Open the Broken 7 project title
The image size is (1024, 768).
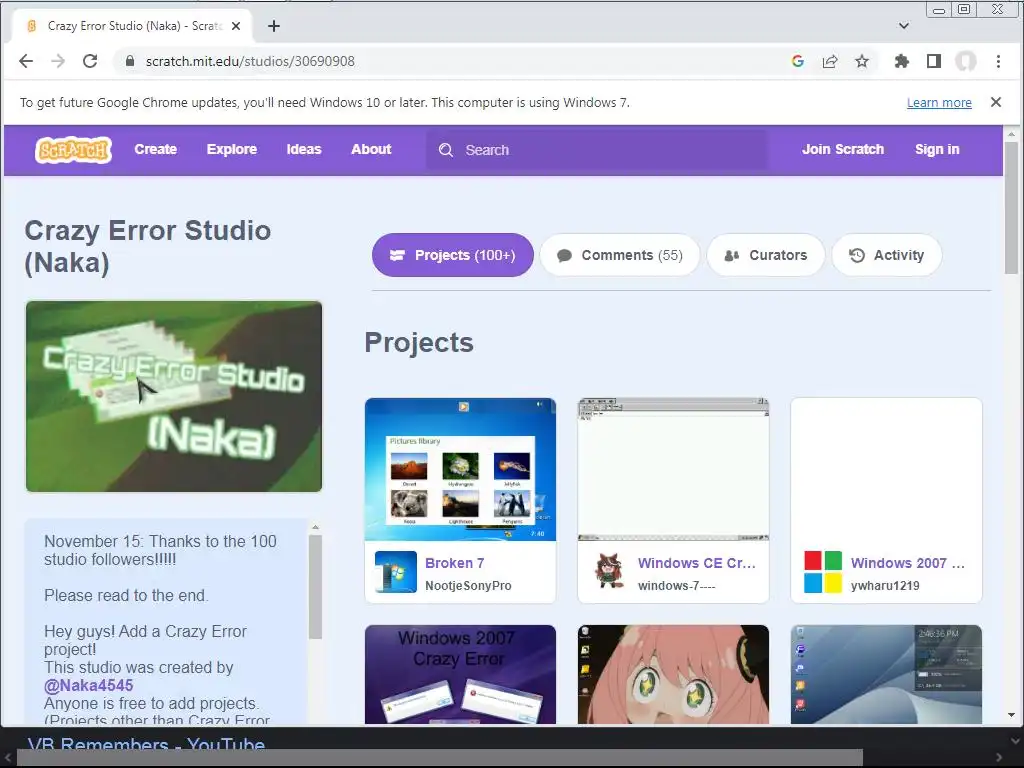click(x=455, y=563)
